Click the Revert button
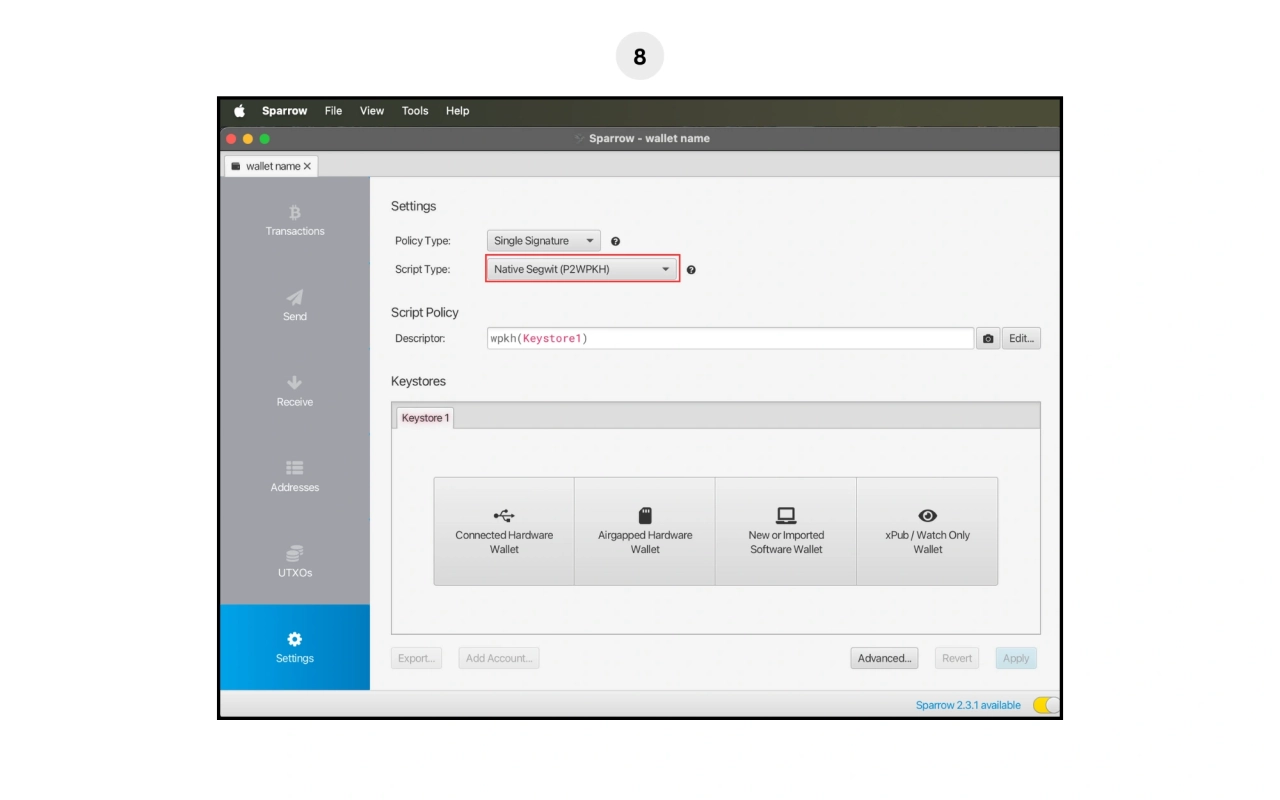The width and height of the screenshot is (1280, 800). click(x=957, y=658)
